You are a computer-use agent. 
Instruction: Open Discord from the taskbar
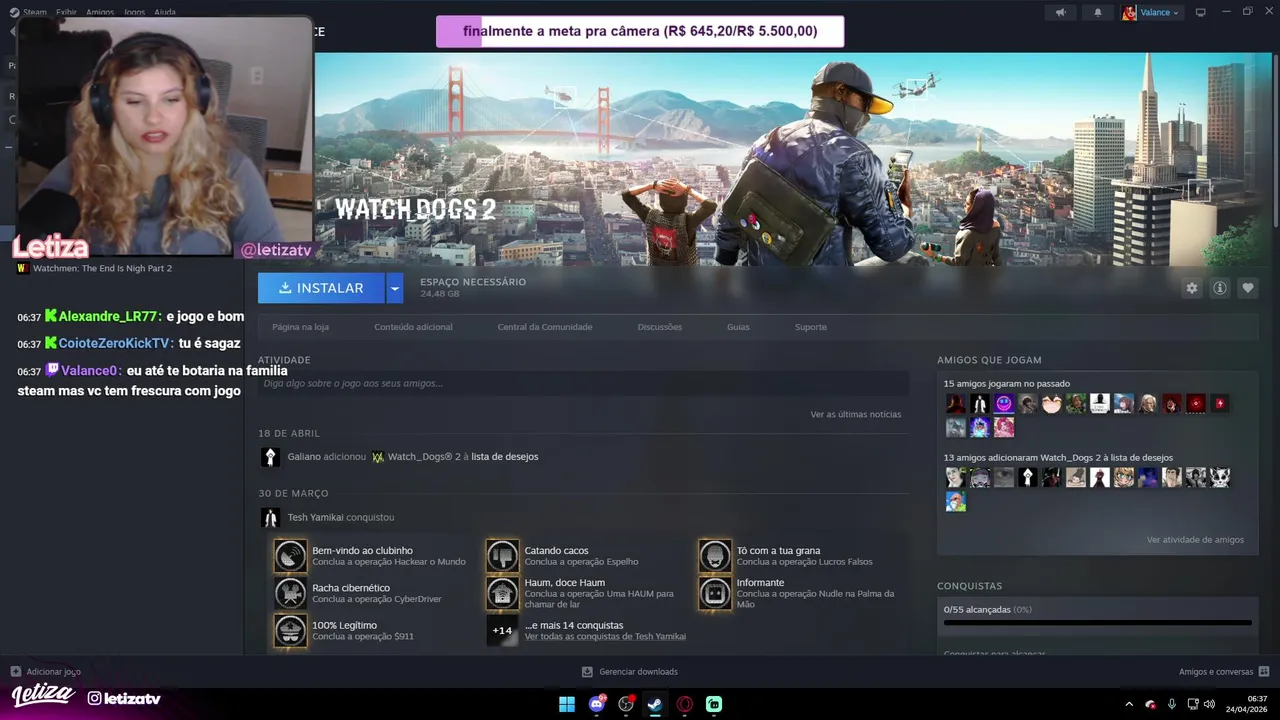[597, 704]
